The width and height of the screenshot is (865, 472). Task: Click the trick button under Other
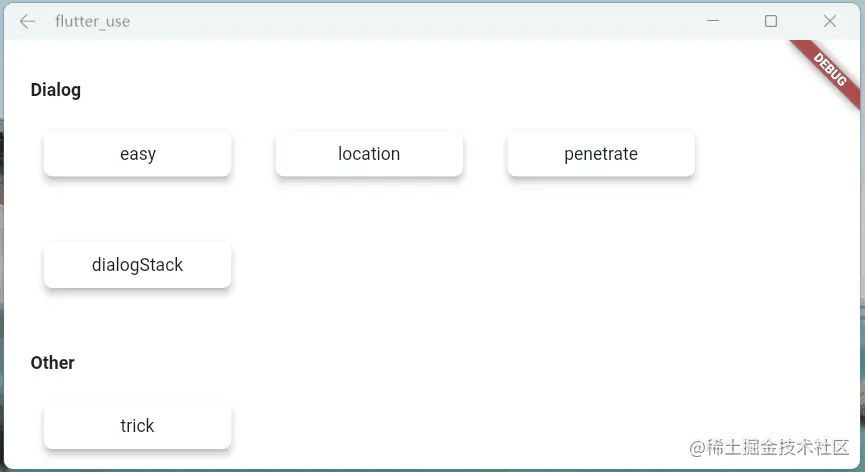tap(137, 426)
